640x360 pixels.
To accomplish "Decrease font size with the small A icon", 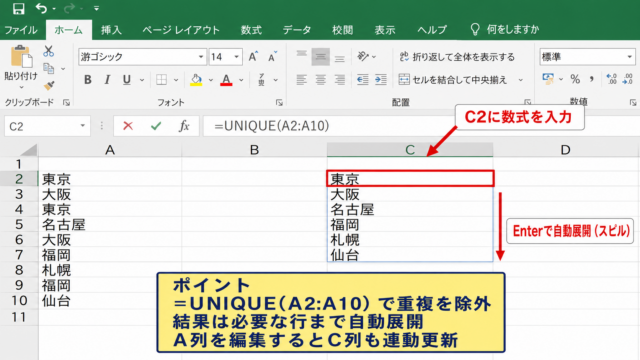I will pos(272,57).
